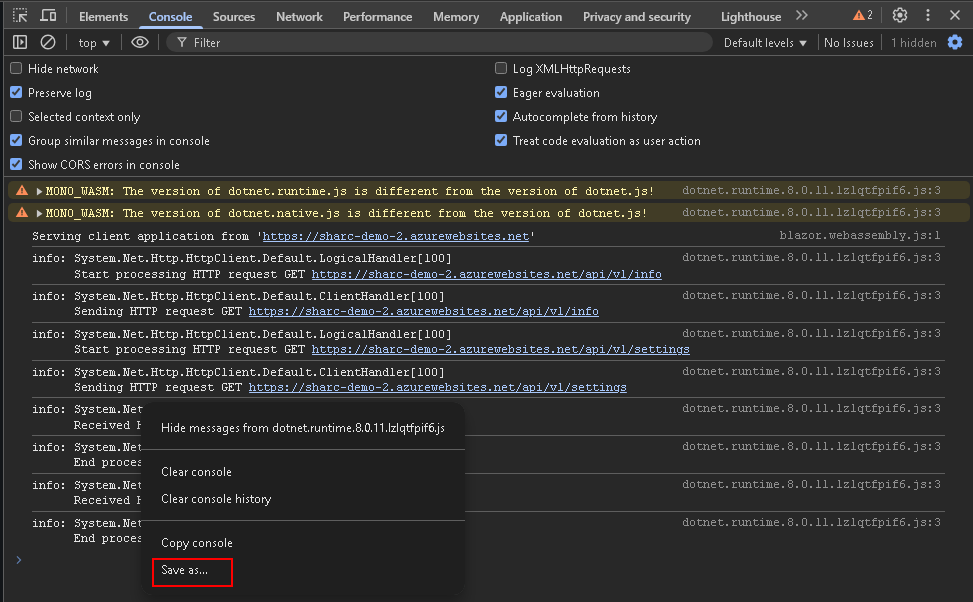Select the Inspect element tool
The image size is (973, 602).
[x=20, y=16]
